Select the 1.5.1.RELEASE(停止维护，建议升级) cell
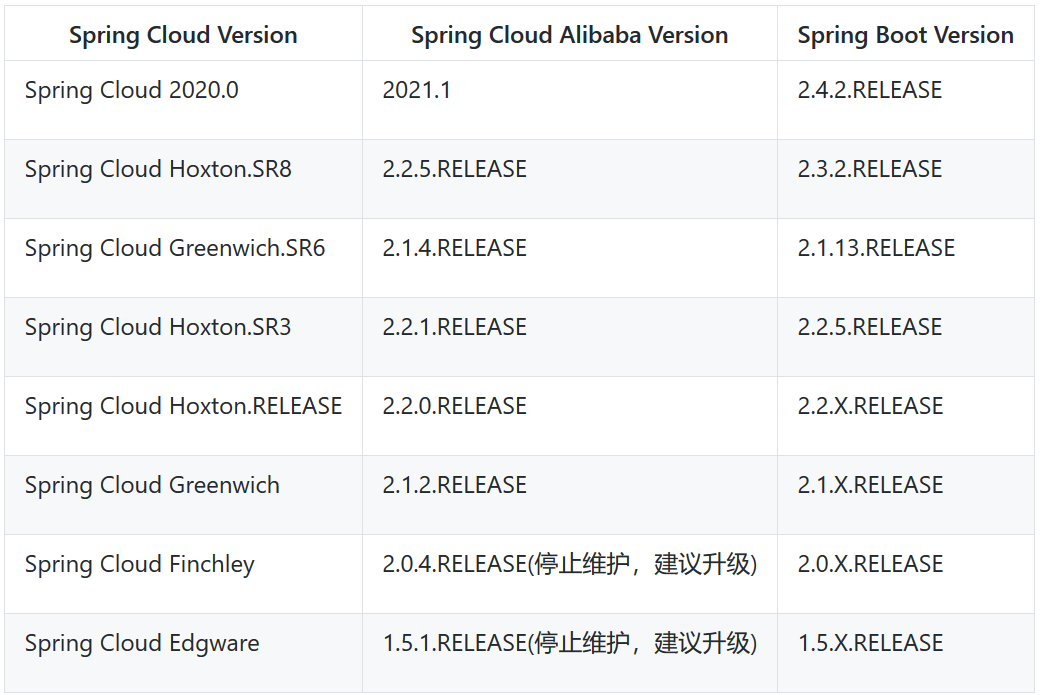The height and width of the screenshot is (695, 1040). [570, 653]
